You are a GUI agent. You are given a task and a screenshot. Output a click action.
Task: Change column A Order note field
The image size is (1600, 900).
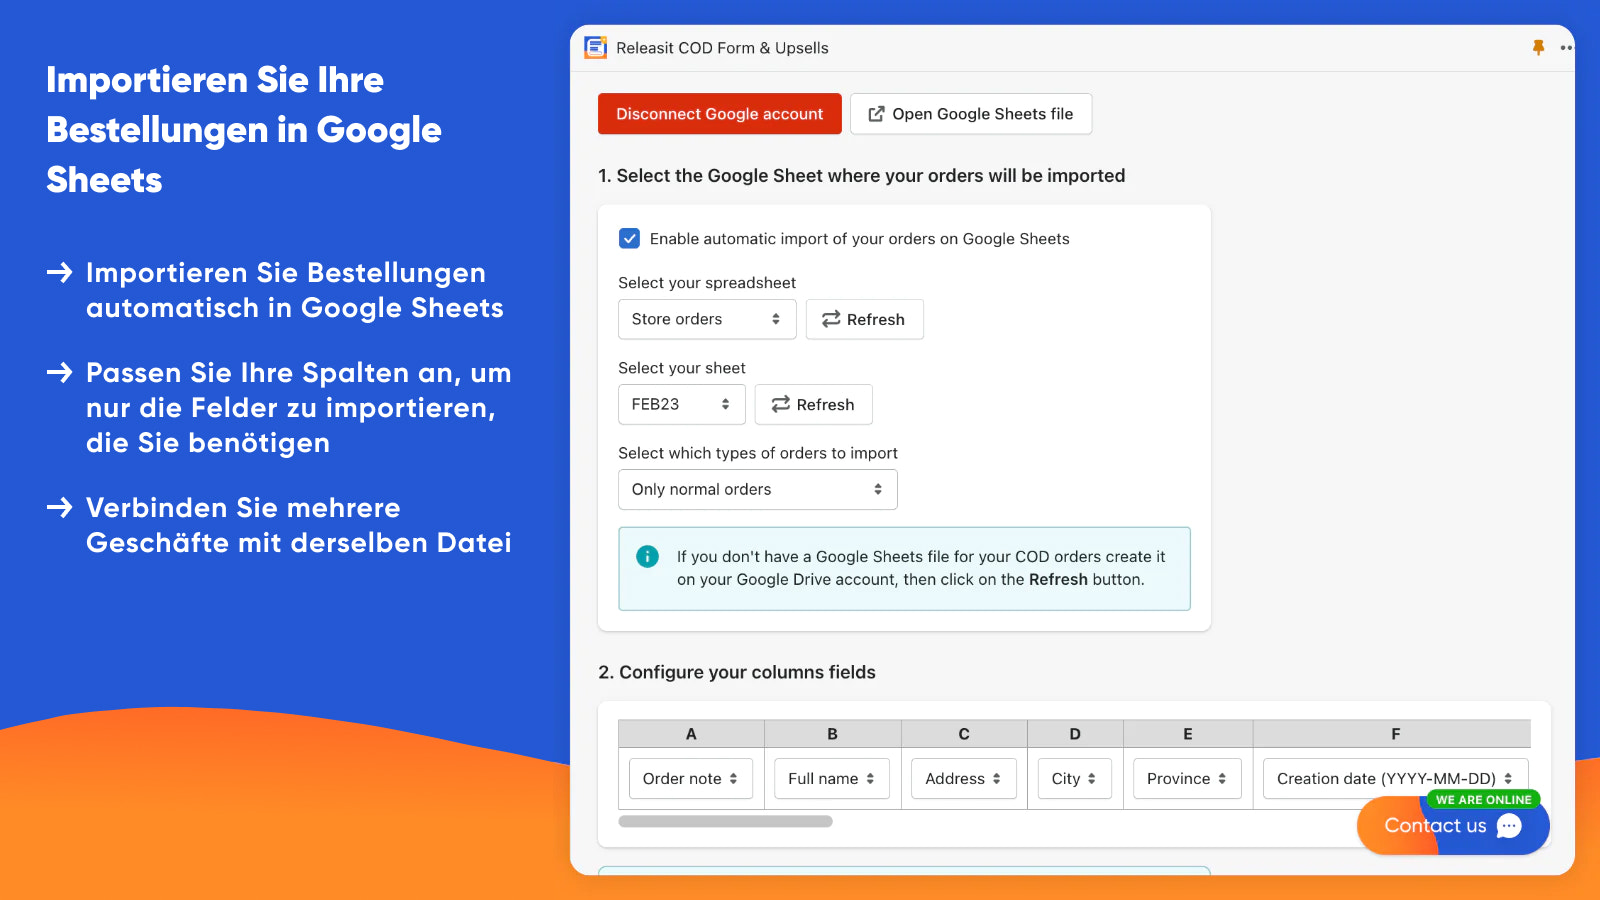pos(690,778)
